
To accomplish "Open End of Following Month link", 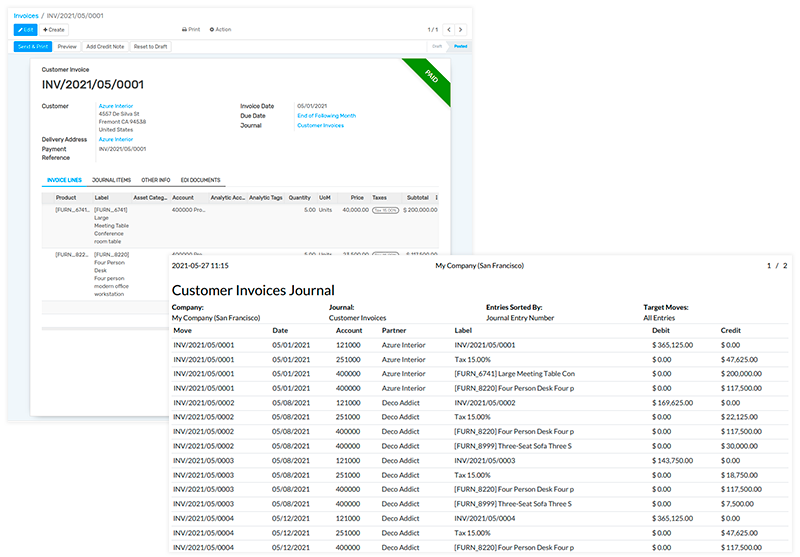I will [x=327, y=116].
